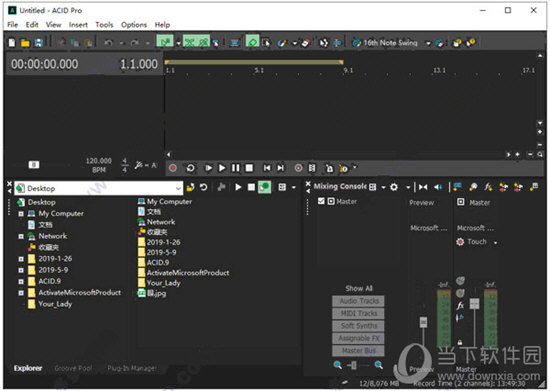Viewport: 550px width, 391px height.
Task: Save the project with the disk icon
Action: click(38, 43)
